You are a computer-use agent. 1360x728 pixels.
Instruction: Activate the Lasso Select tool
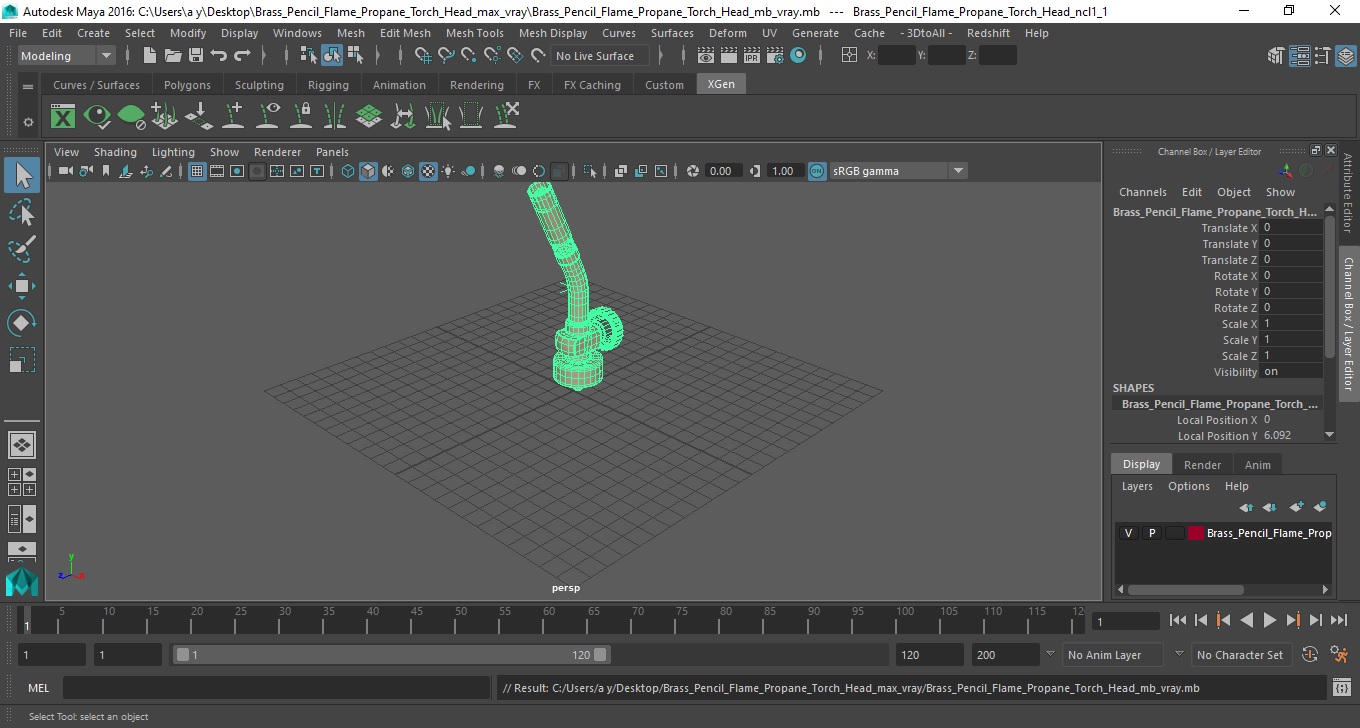pyautogui.click(x=22, y=212)
